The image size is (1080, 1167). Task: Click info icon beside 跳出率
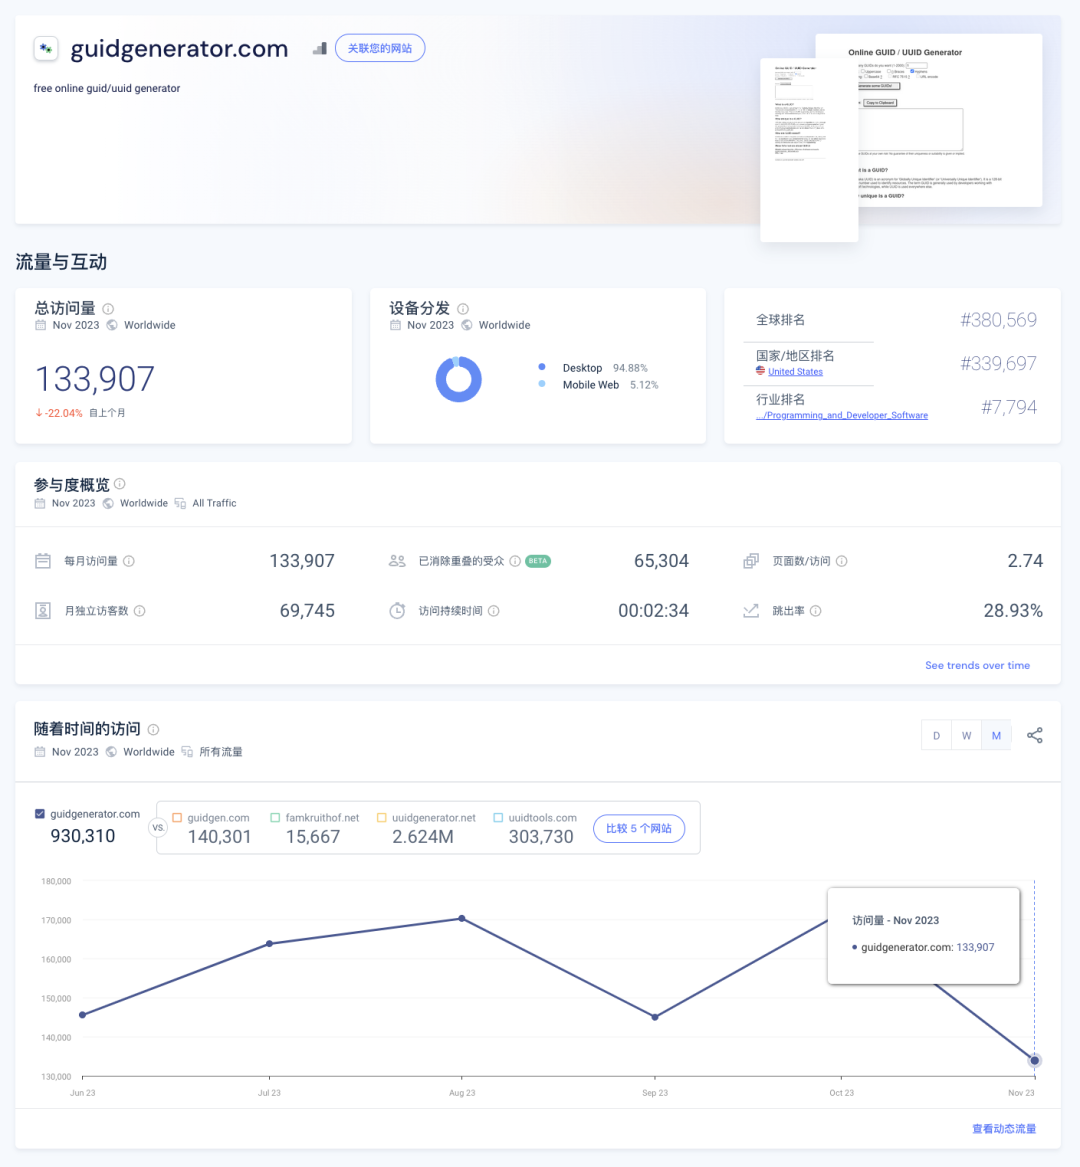tap(816, 611)
